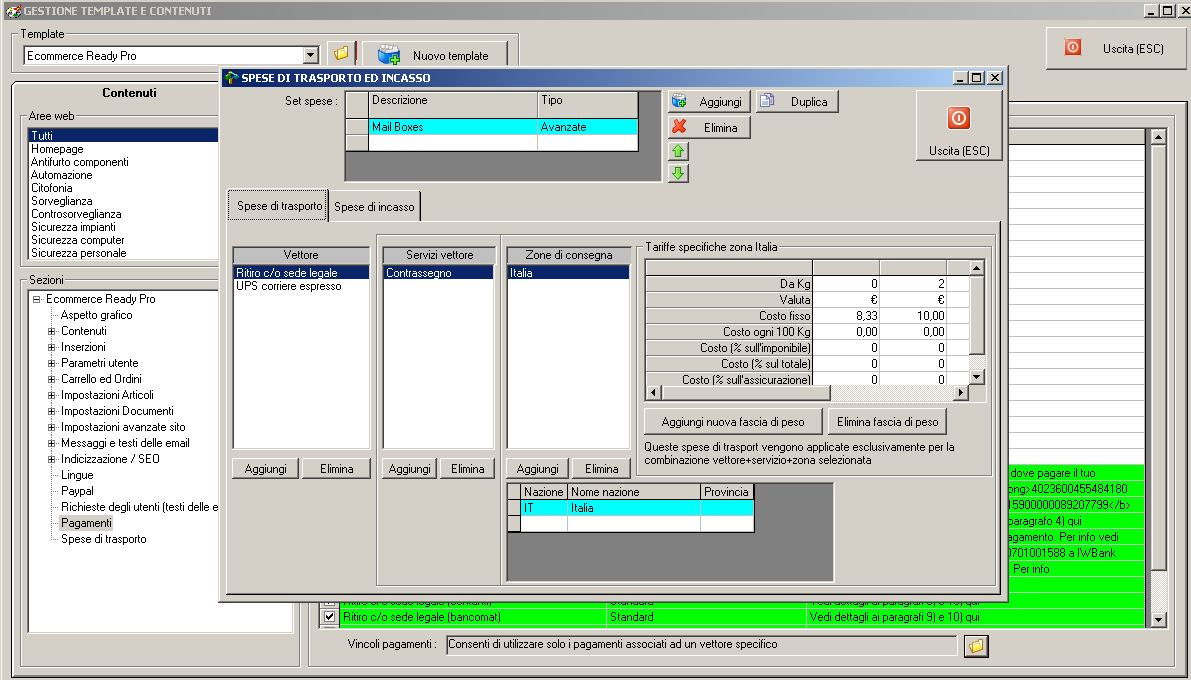Click Duplica to copy the set spese
Viewport: 1191px width, 680px height.
tap(797, 102)
